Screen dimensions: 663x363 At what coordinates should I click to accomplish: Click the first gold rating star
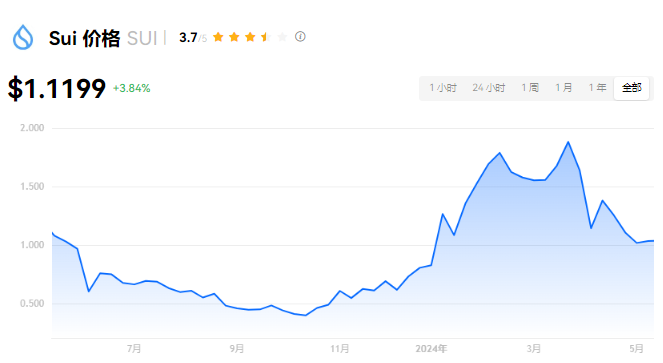click(x=218, y=37)
